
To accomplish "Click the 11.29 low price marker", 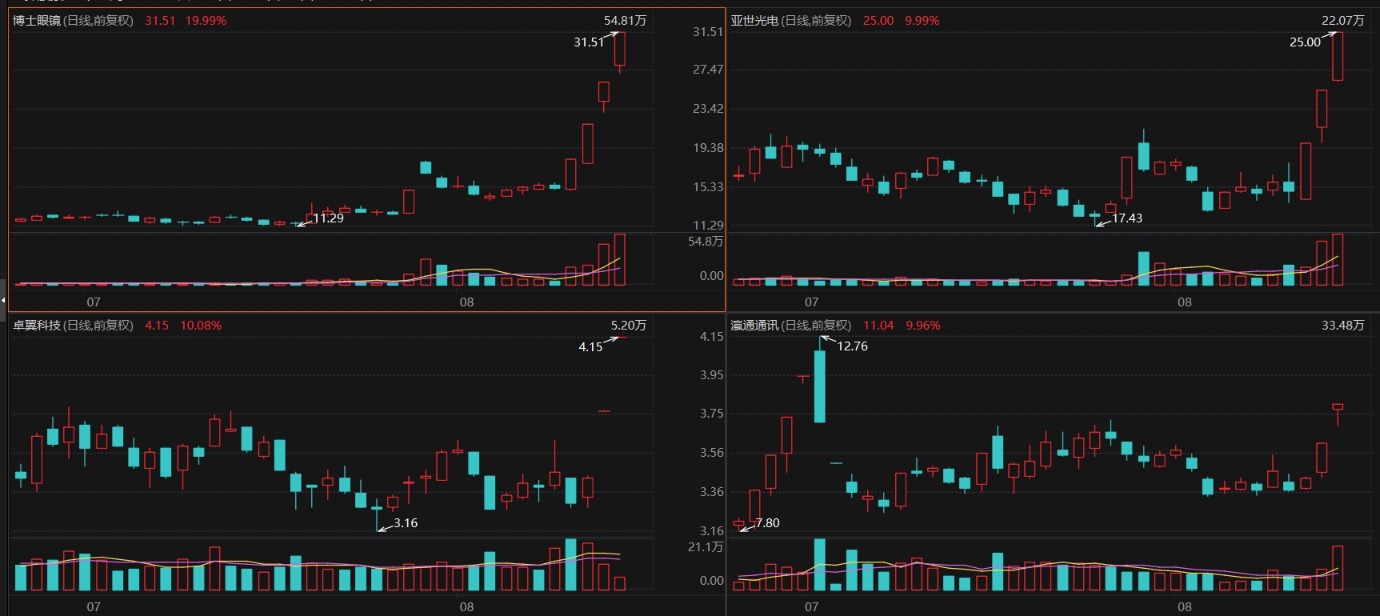I will [x=329, y=218].
